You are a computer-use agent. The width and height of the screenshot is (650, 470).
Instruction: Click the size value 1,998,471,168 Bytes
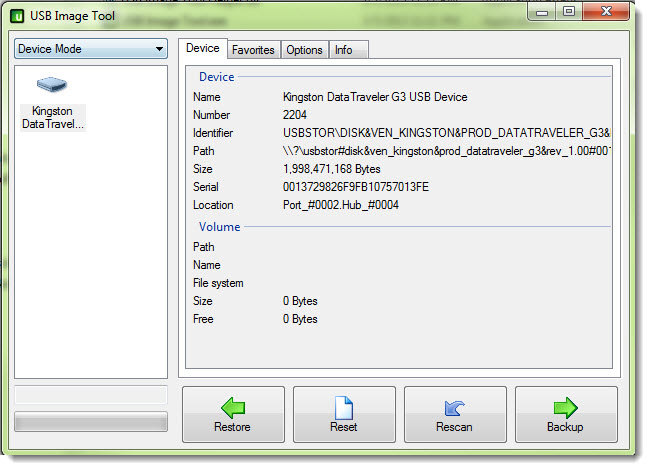(332, 169)
